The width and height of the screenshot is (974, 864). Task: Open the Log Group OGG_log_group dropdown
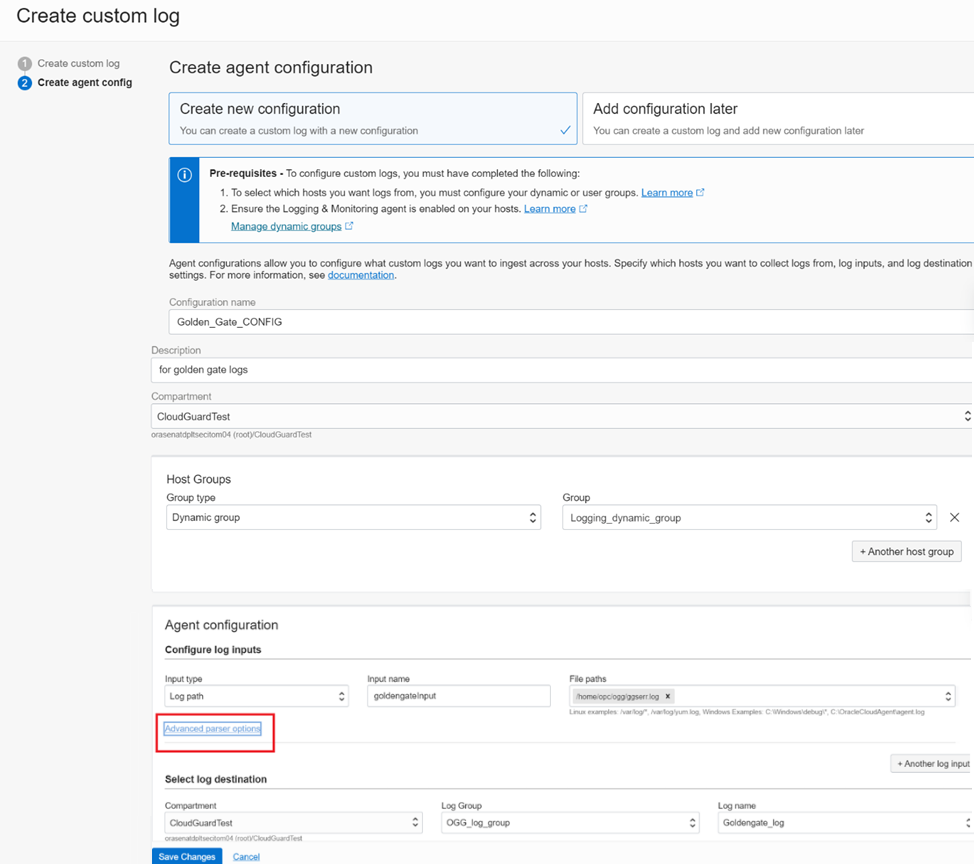pyautogui.click(x=569, y=823)
